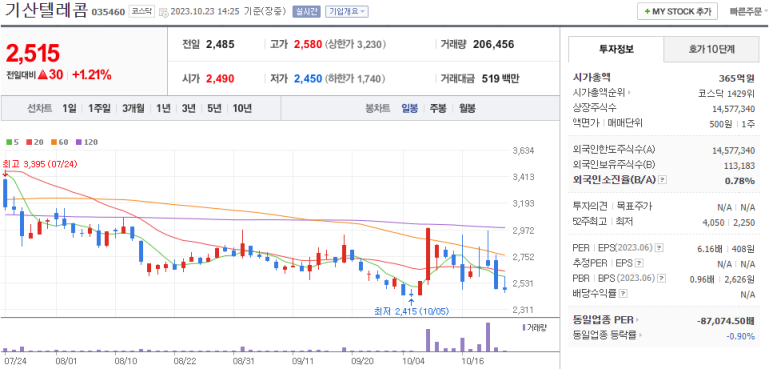Click the -87,074.50배 sector PER value
The height and width of the screenshot is (369, 773).
point(726,321)
